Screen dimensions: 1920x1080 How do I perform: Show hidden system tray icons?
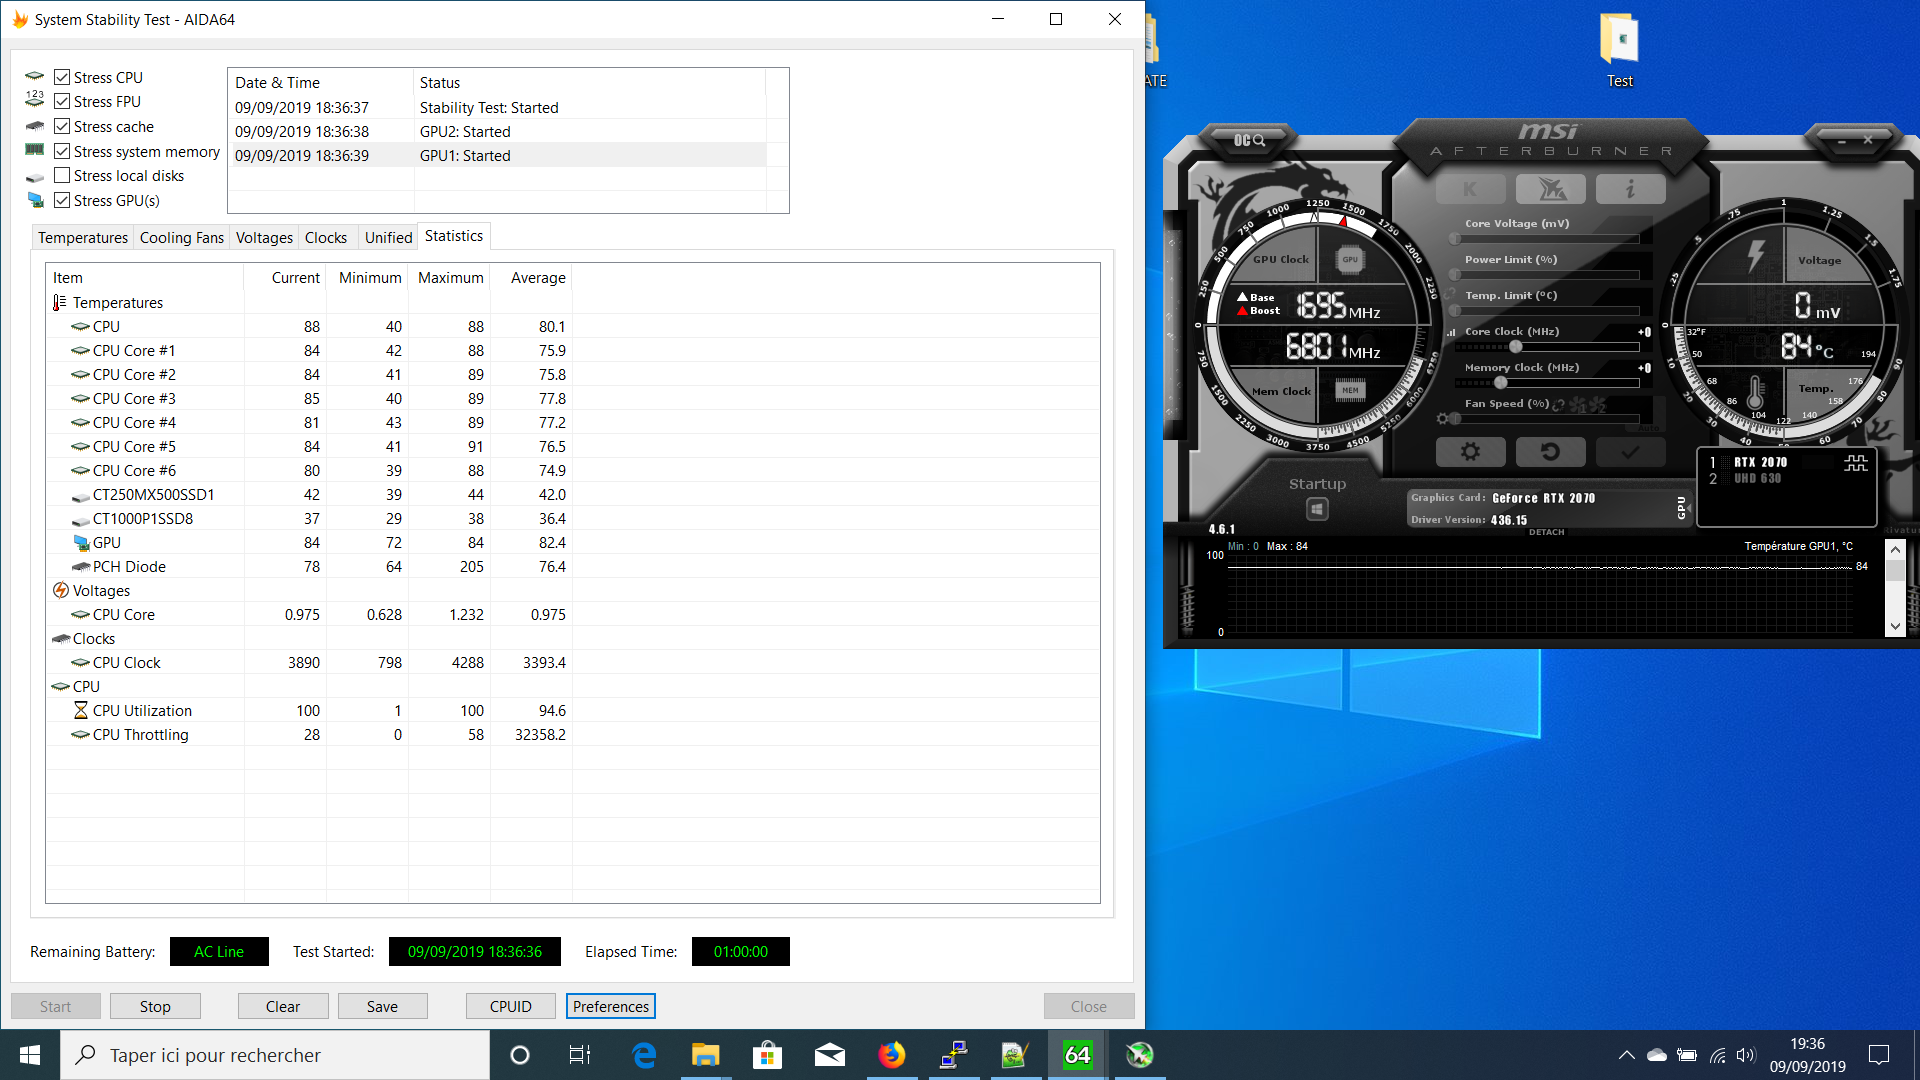pyautogui.click(x=1627, y=1055)
